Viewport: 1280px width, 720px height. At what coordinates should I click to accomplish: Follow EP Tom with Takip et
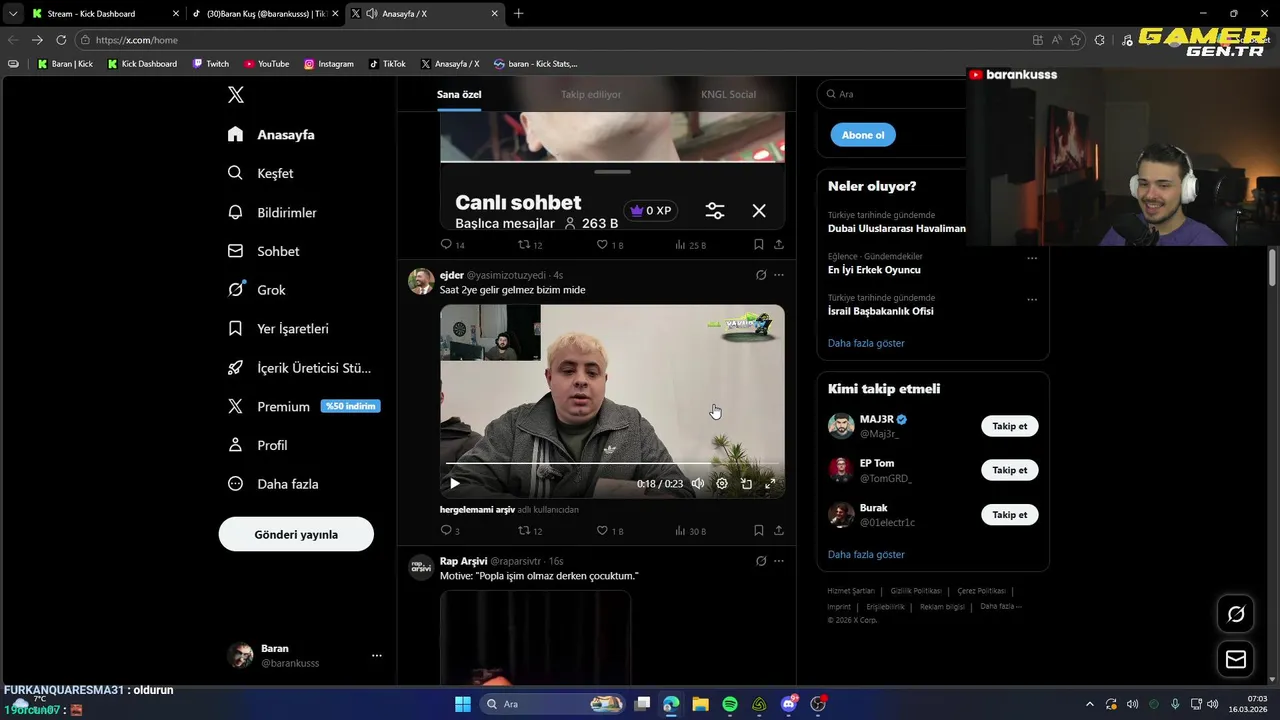1010,470
